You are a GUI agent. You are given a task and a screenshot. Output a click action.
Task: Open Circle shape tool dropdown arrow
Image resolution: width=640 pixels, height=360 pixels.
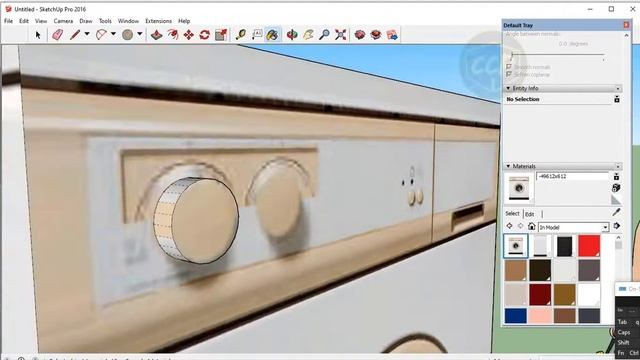140,35
